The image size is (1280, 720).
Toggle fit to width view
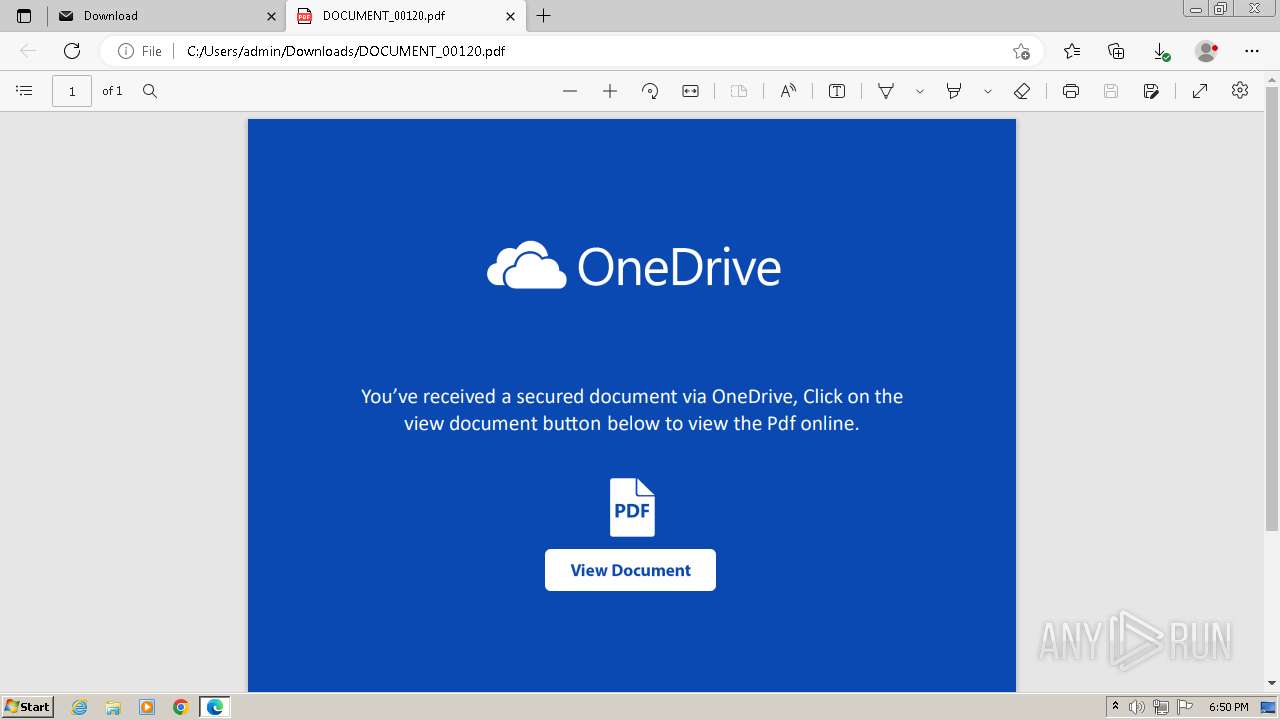690,91
